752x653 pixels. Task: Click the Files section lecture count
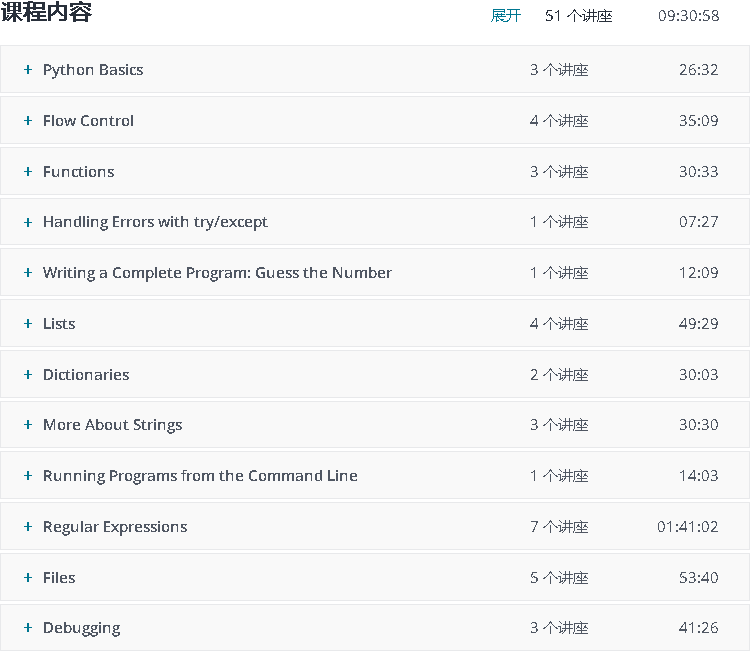(559, 578)
